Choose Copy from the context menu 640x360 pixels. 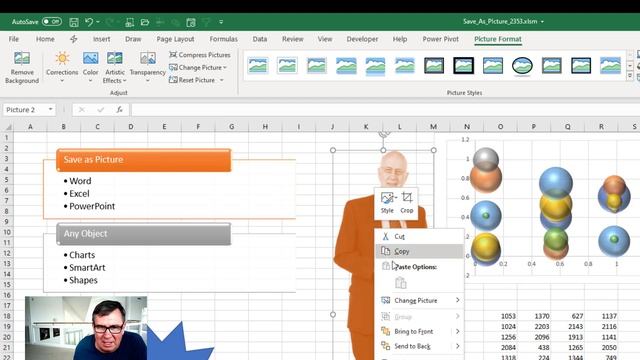click(420, 251)
